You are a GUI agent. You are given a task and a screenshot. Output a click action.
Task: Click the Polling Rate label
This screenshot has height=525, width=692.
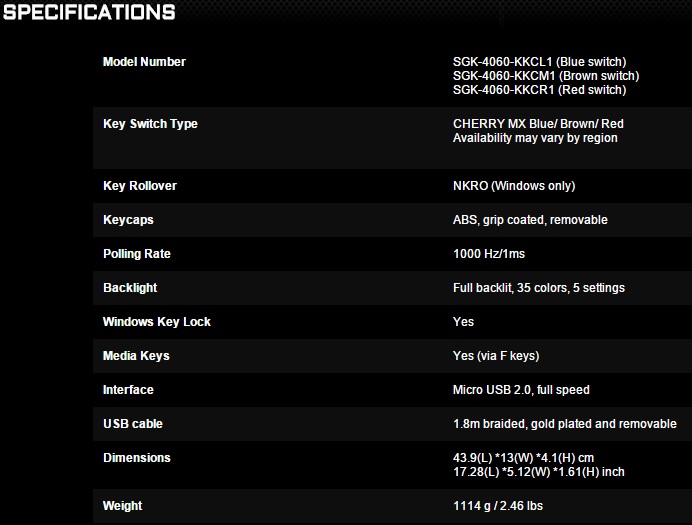[137, 254]
